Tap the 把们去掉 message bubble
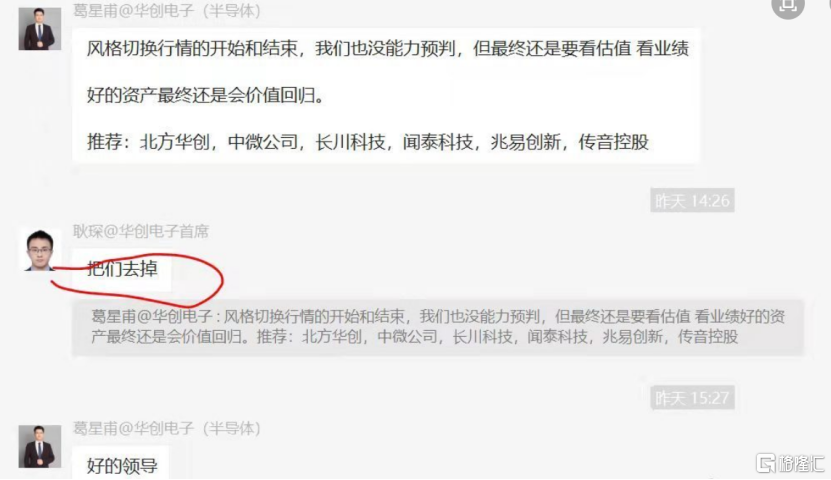This screenshot has height=480, width=831. tap(122, 269)
